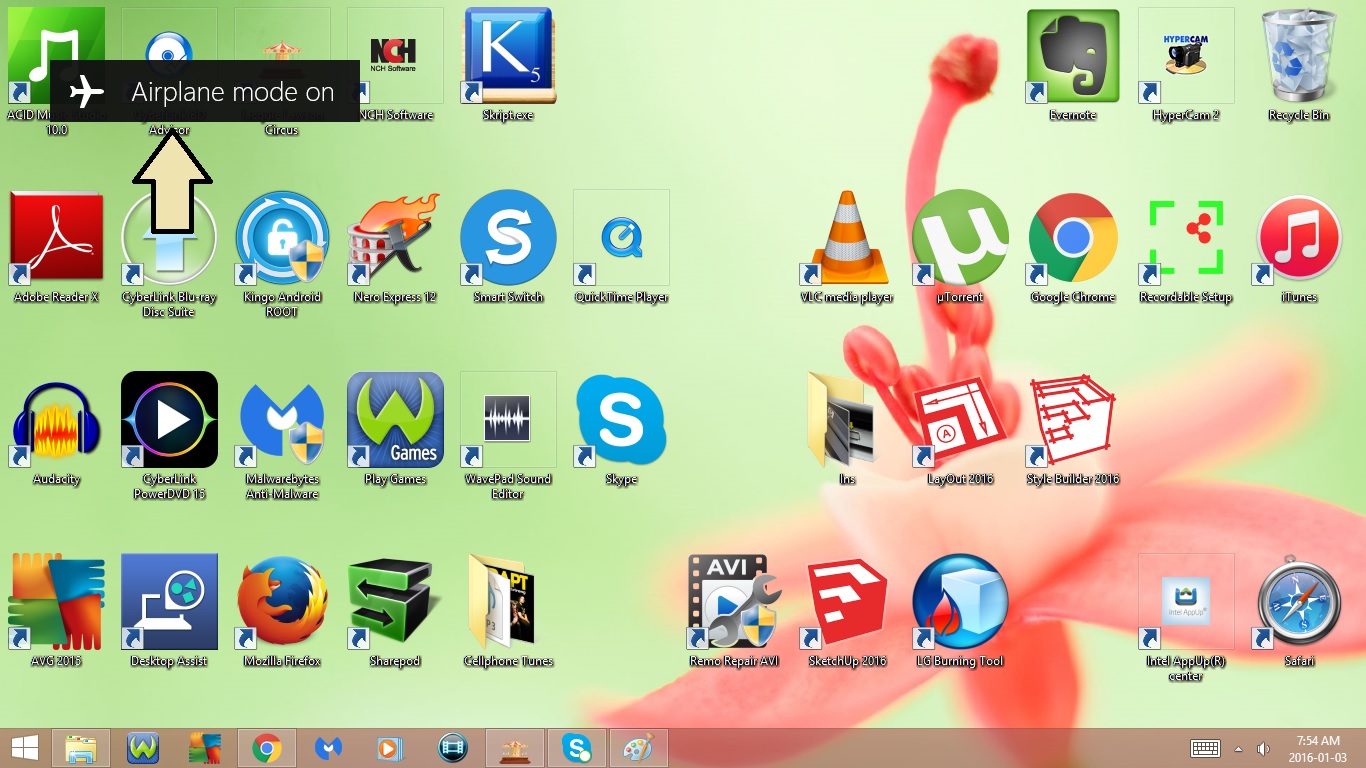1366x768 pixels.
Task: Open Google Chrome from the taskbar
Action: click(x=266, y=747)
